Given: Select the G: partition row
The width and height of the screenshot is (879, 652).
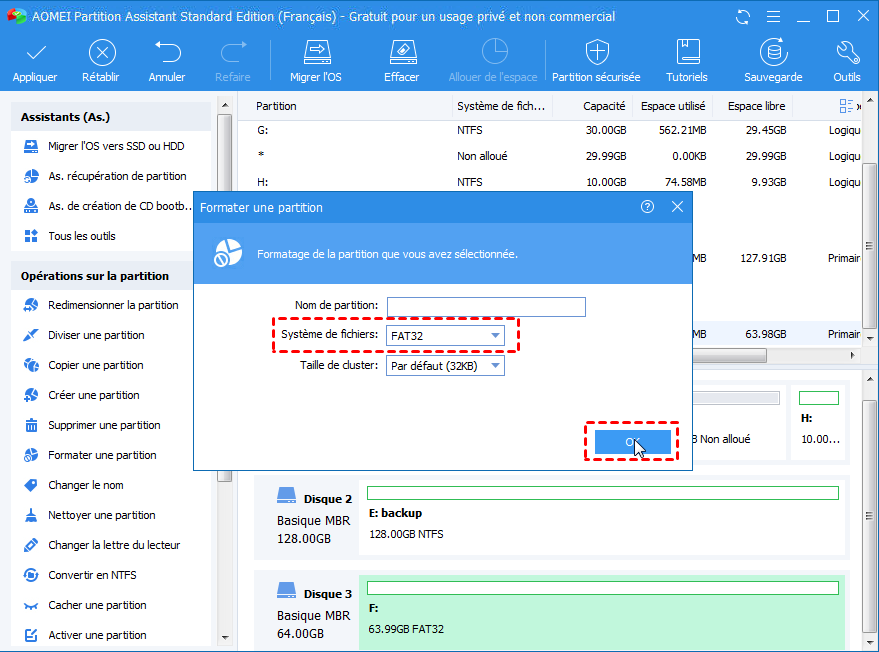Looking at the screenshot, I should (549, 131).
